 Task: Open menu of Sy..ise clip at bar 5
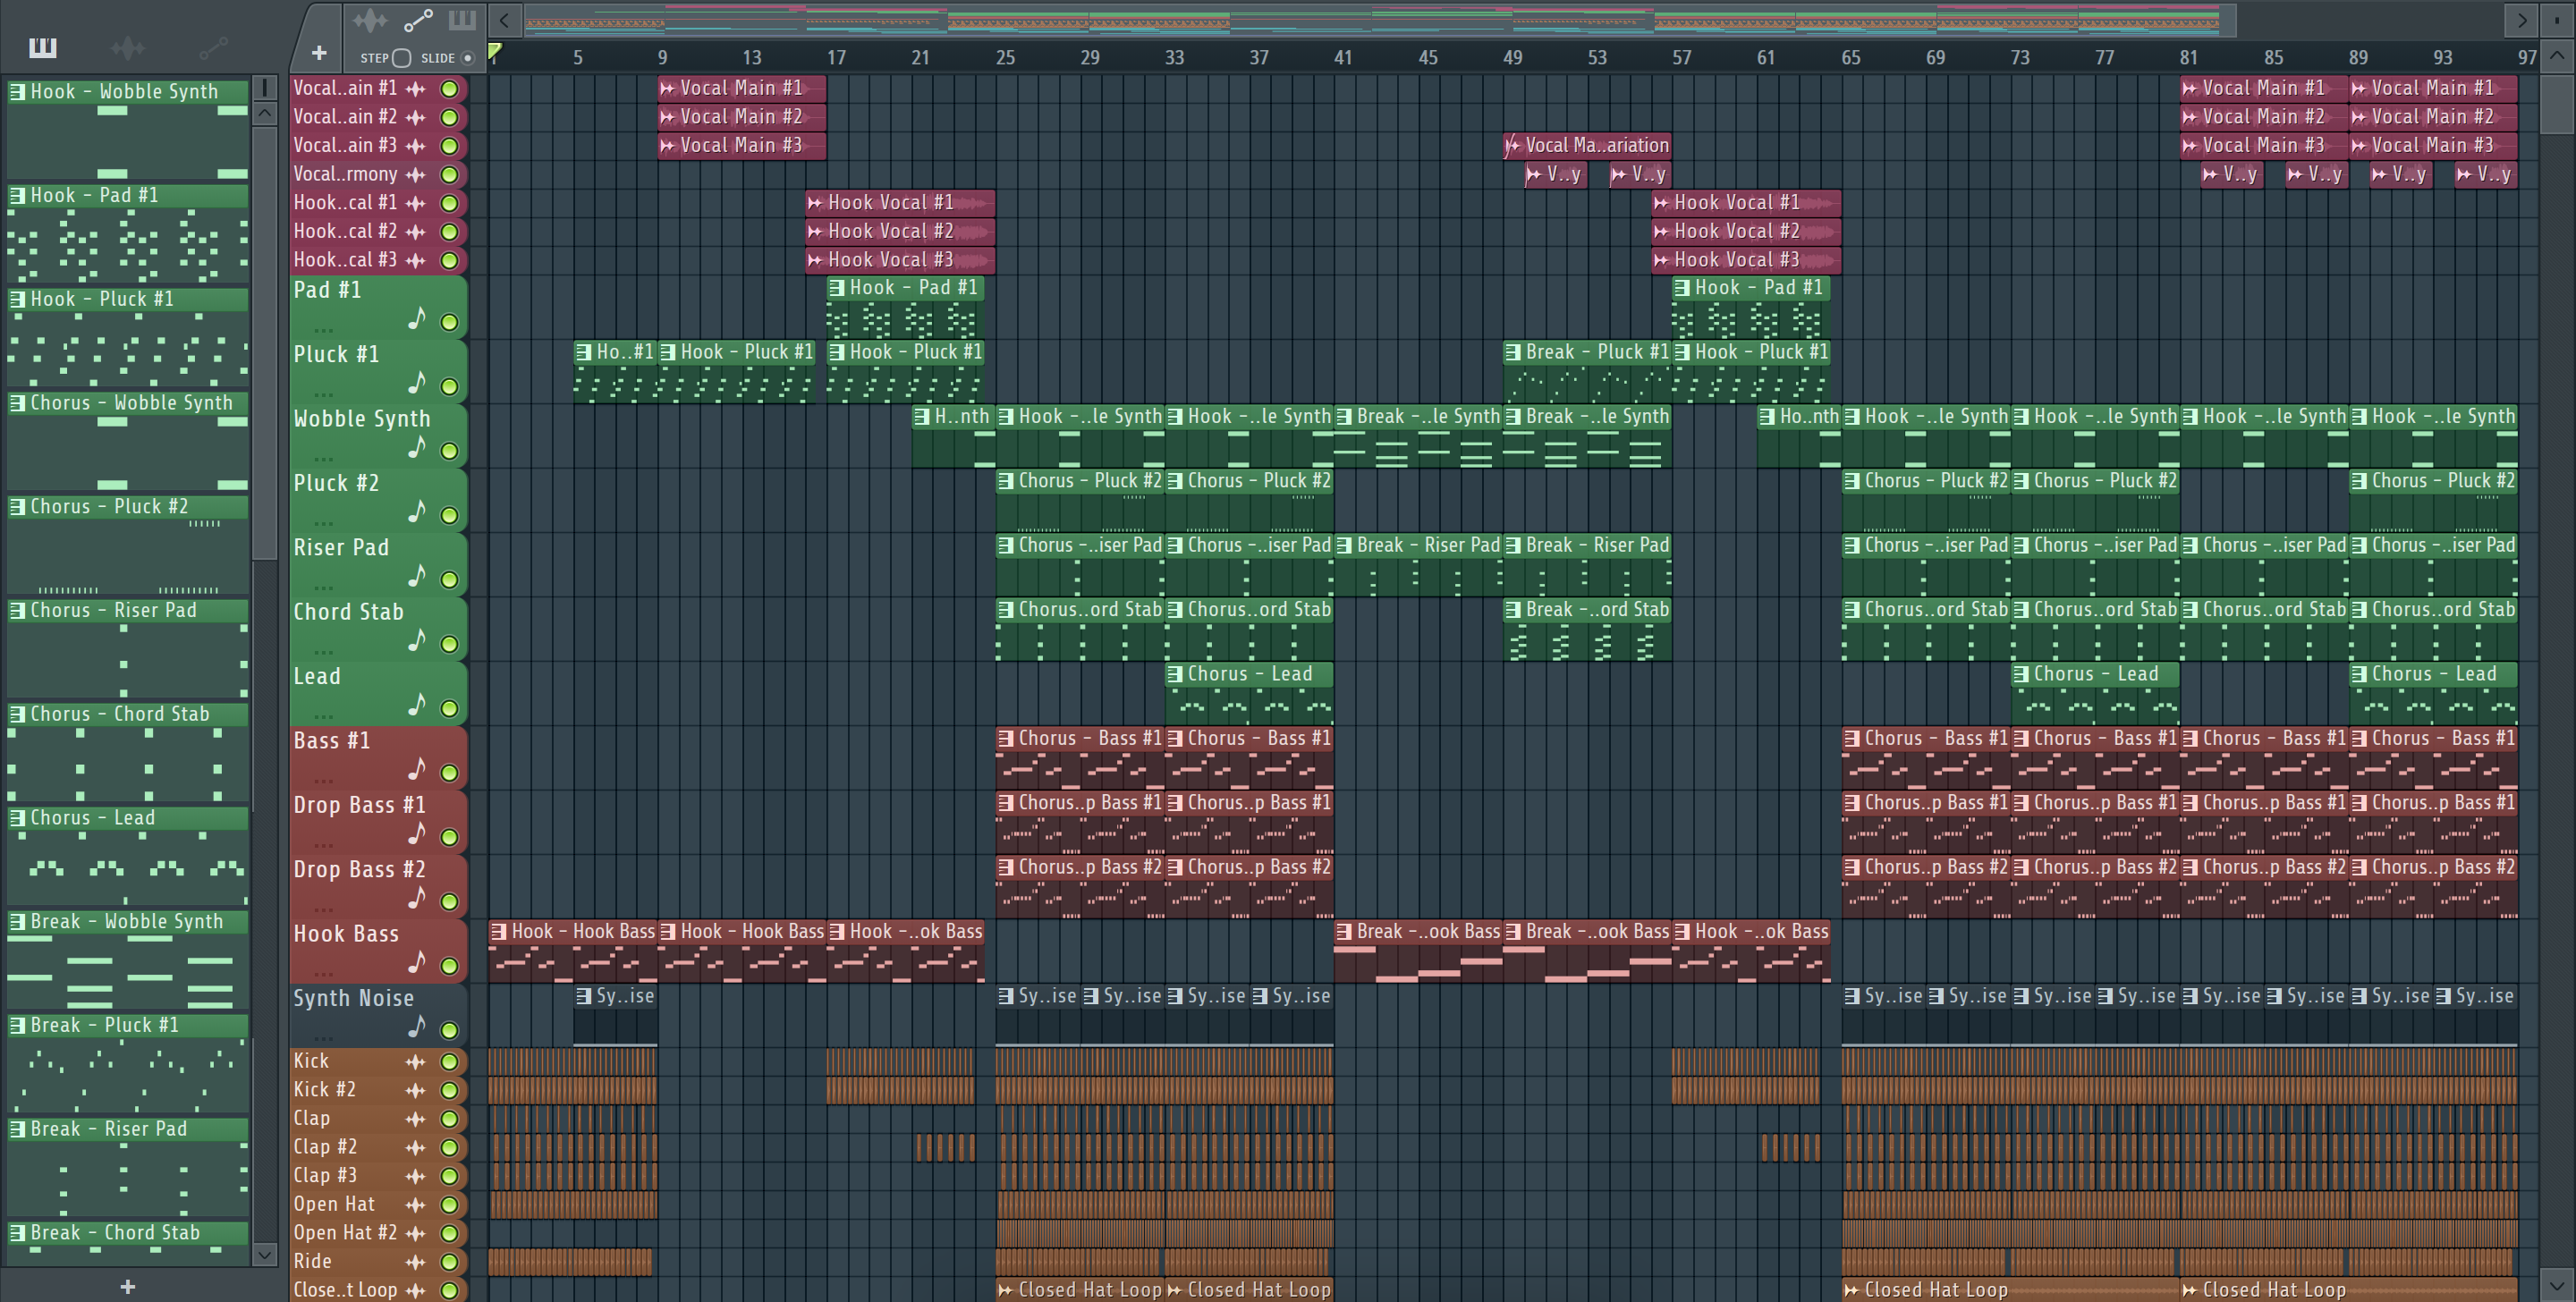[584, 996]
